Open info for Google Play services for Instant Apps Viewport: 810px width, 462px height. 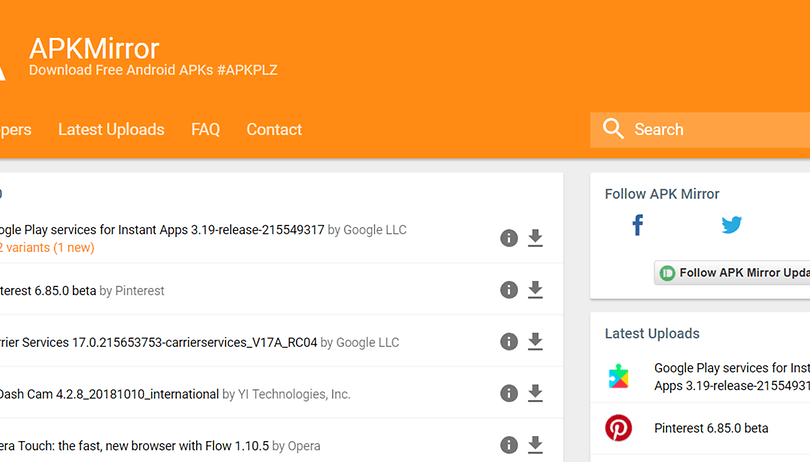click(509, 238)
